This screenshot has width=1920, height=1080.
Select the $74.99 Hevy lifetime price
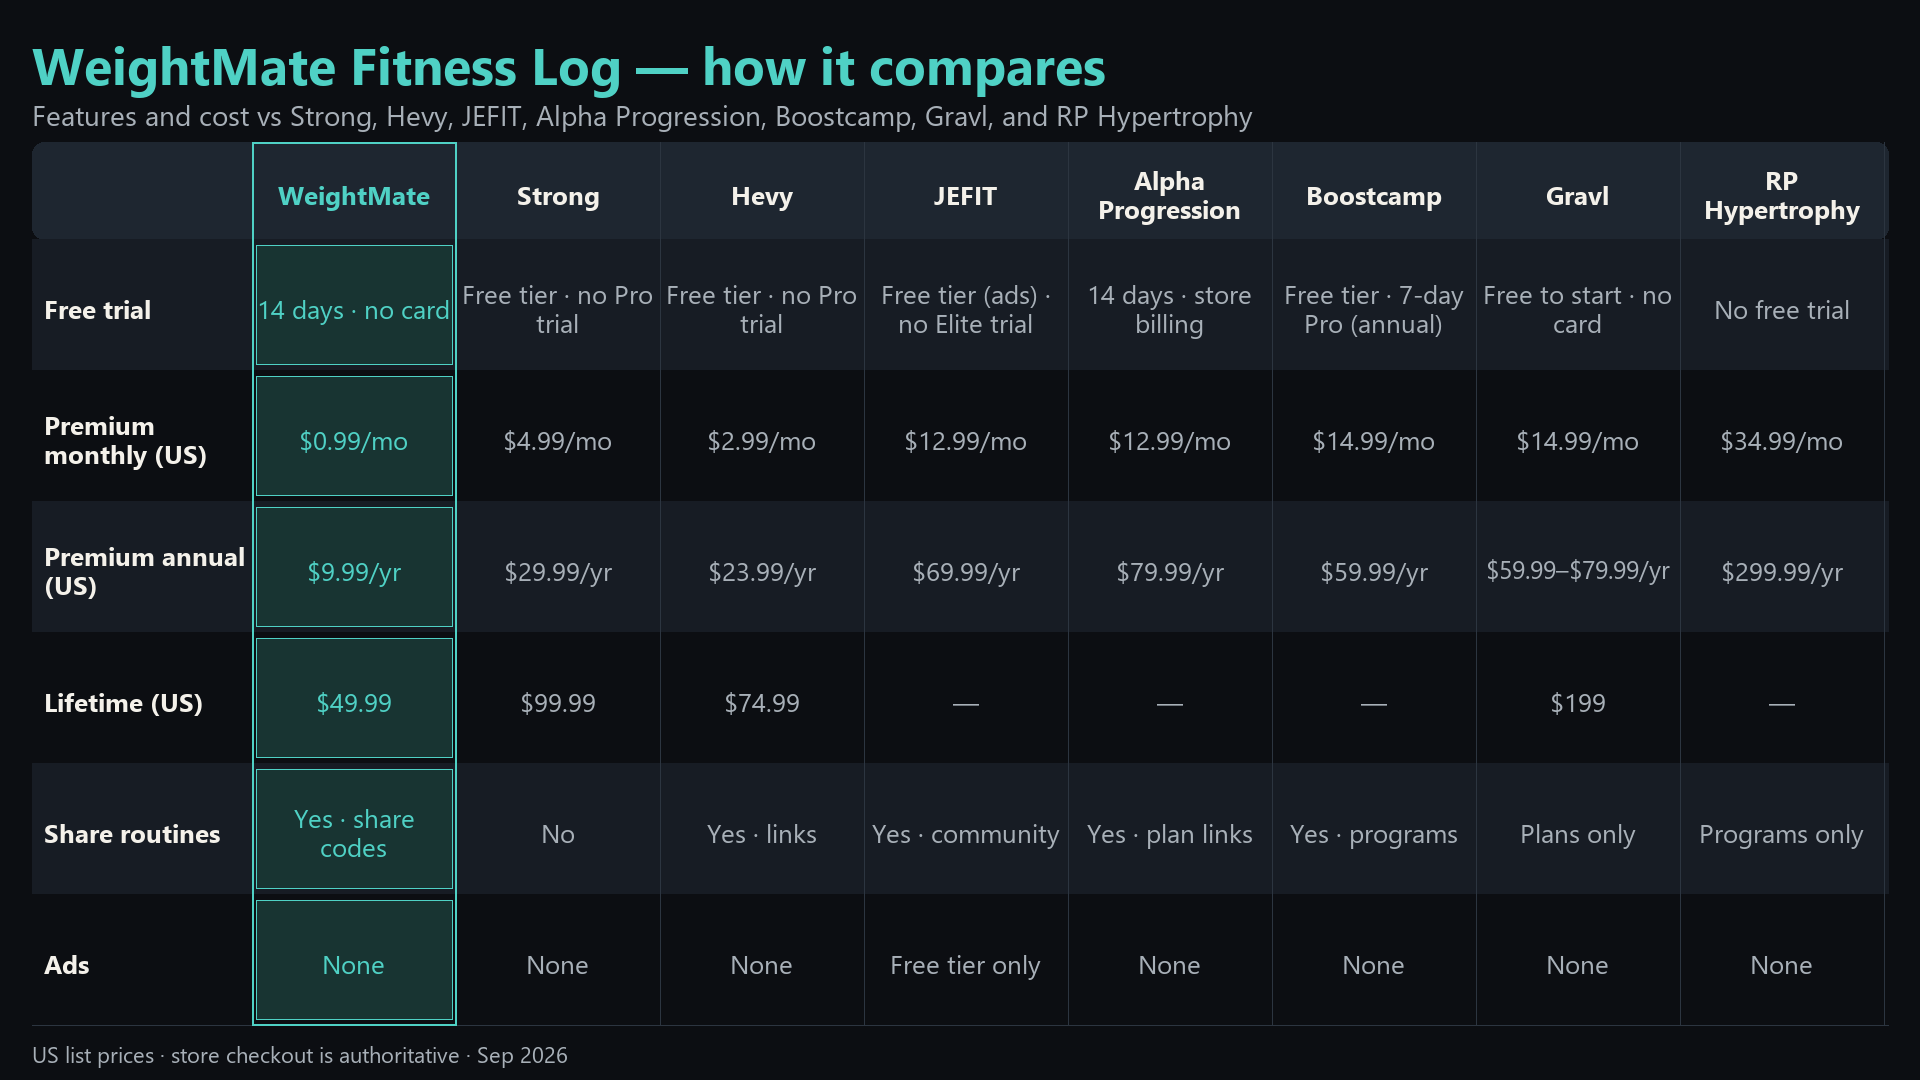pos(762,703)
